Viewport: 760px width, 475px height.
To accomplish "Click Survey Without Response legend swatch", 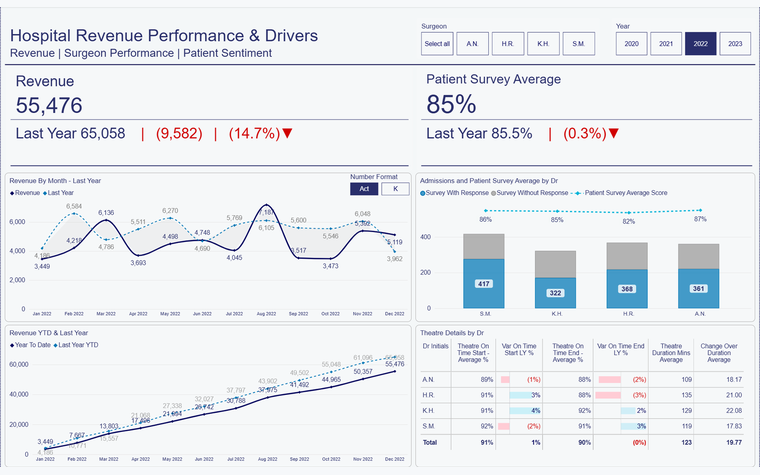I will (x=493, y=193).
